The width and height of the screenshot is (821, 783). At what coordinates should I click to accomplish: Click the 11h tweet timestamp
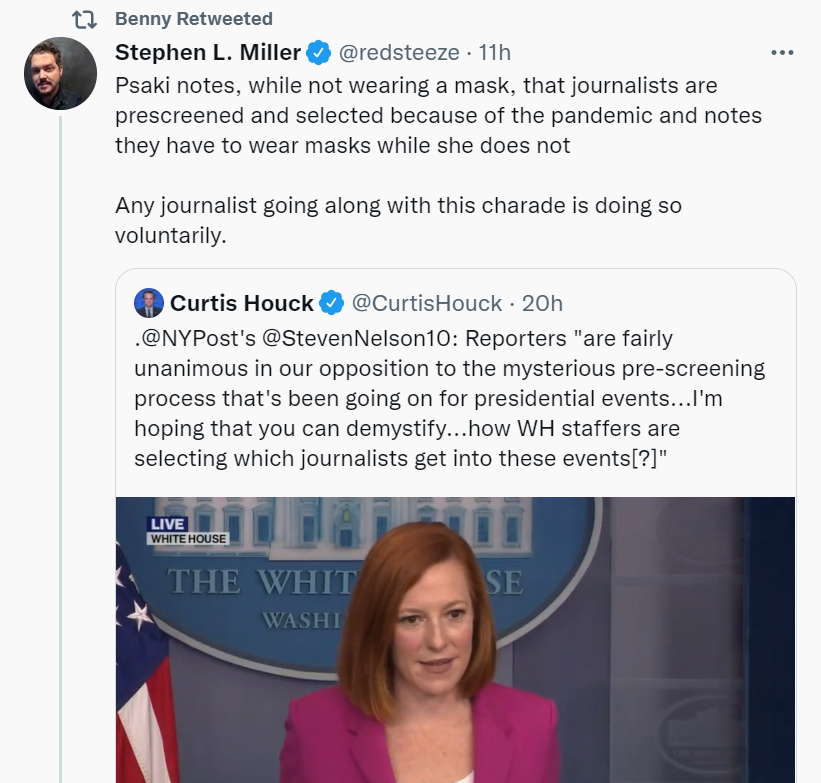[x=494, y=52]
